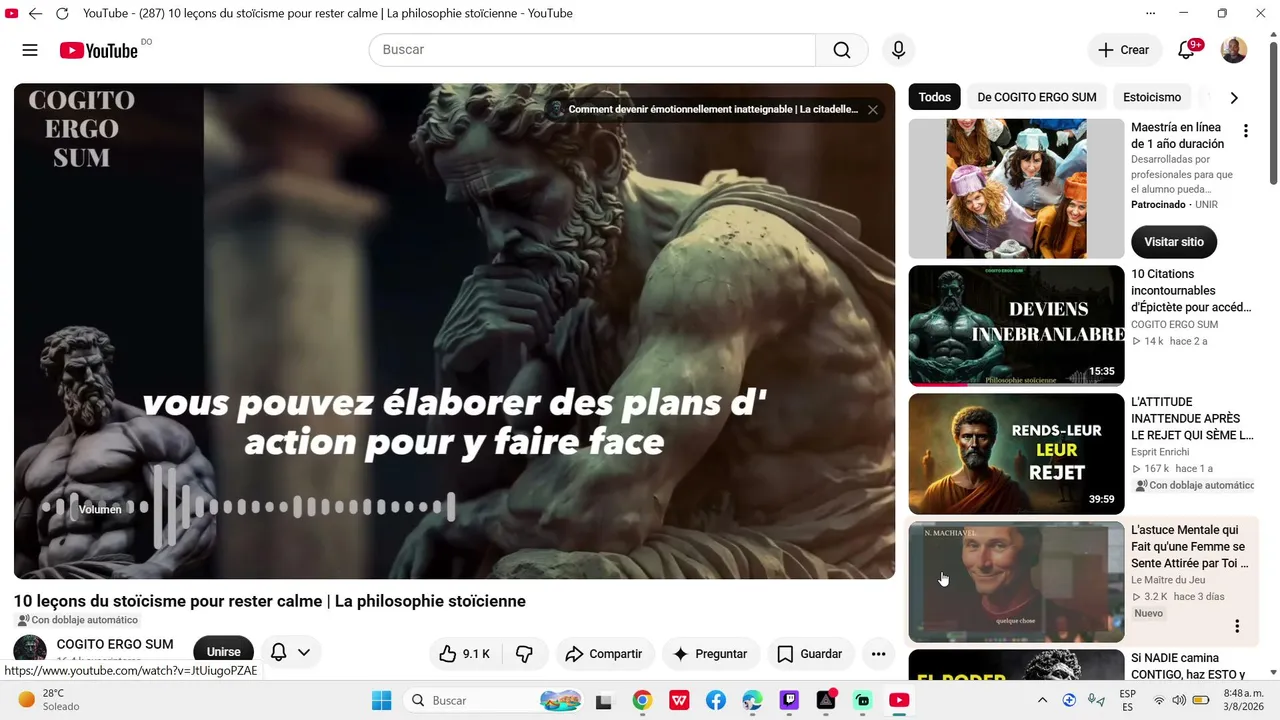Screen dimensions: 1280x720
Task: Go to YouTube home via the logo
Action: click(x=98, y=50)
